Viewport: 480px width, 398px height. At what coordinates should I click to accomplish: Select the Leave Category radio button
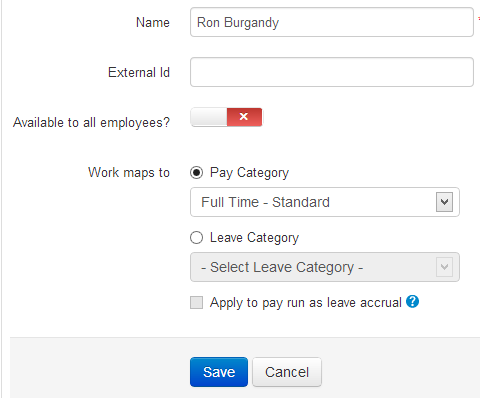[x=196, y=238]
